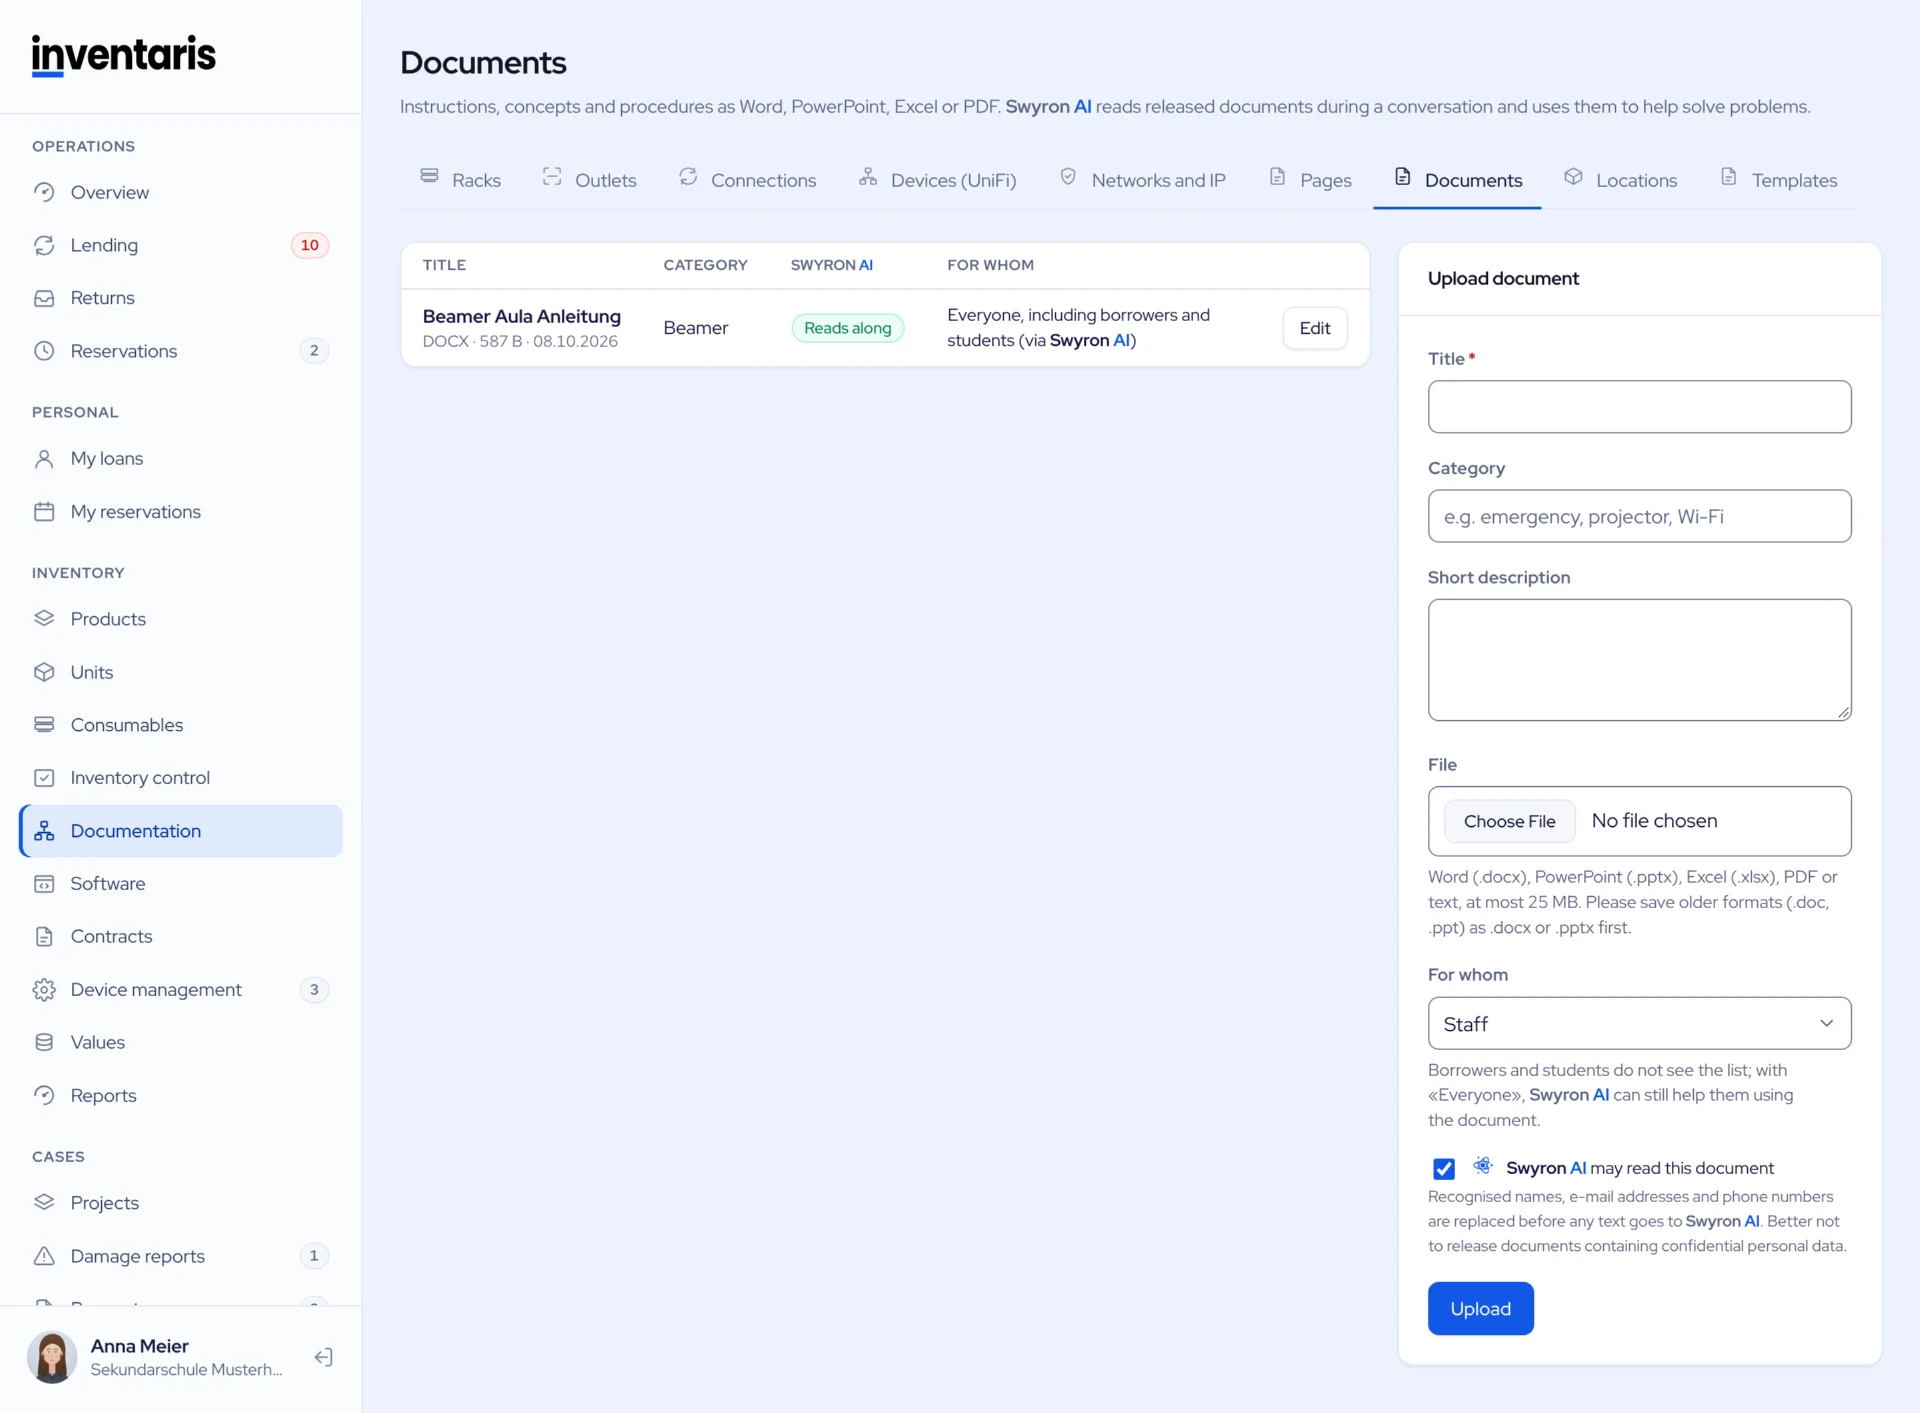This screenshot has width=1920, height=1413.
Task: Click the Swyron AI atom icon
Action: coord(1482,1166)
